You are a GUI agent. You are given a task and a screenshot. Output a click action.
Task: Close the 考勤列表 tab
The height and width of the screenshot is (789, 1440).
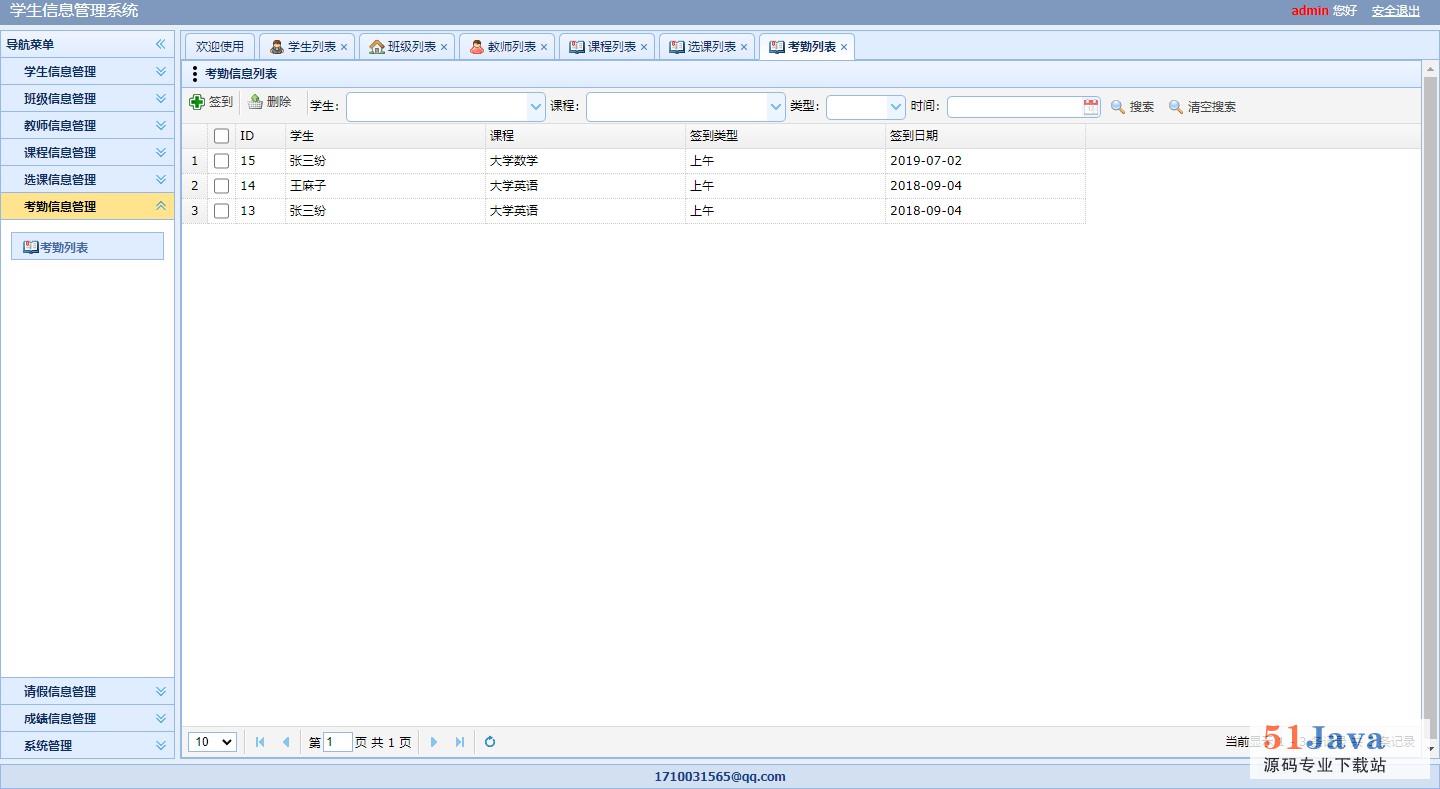[x=844, y=47]
